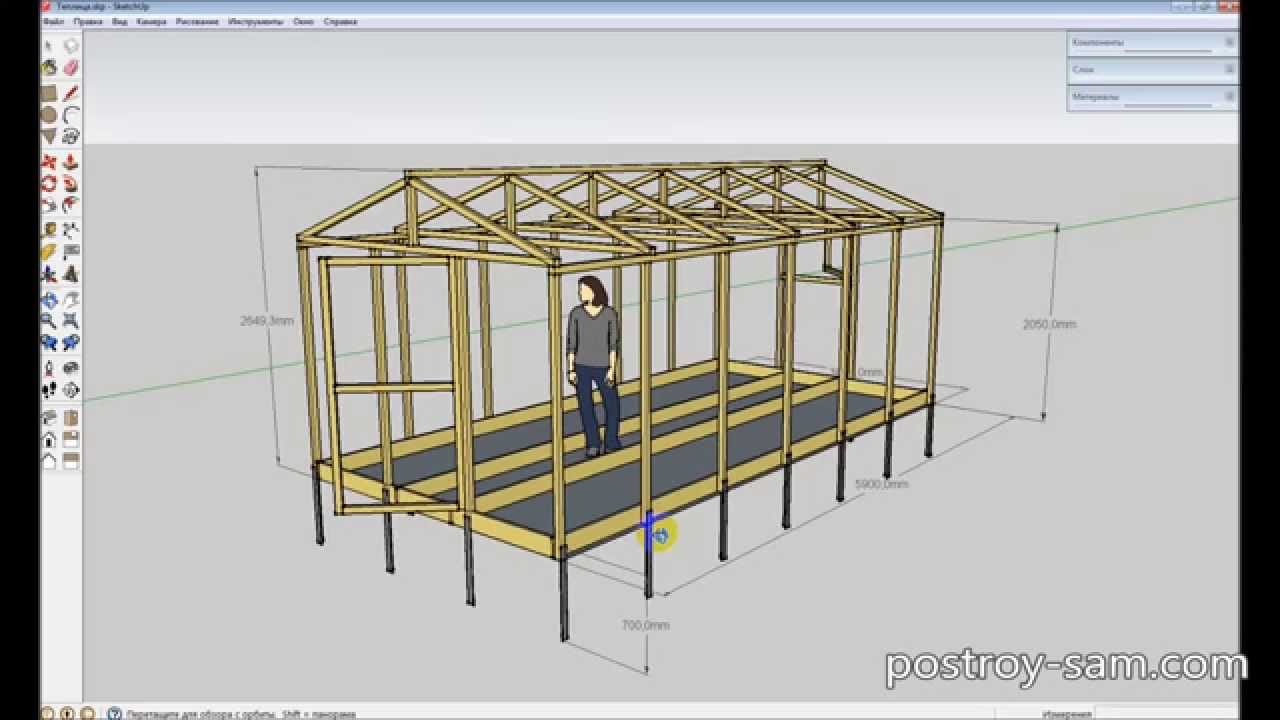The image size is (1280, 720).
Task: Select the Arc drawing tool
Action: 71,115
